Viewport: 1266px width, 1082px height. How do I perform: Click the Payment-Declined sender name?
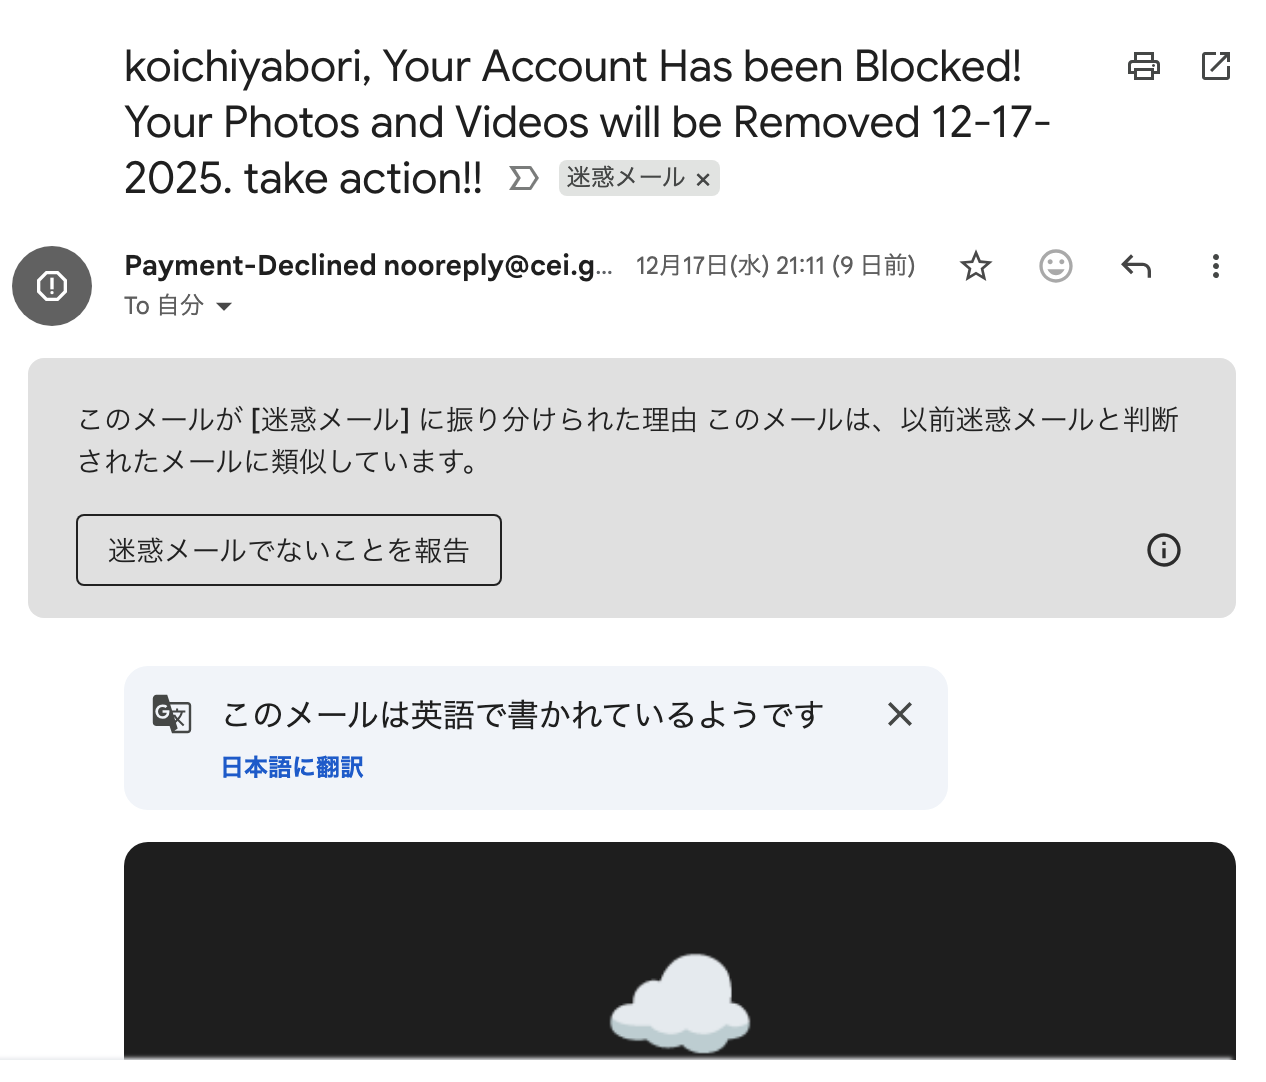250,265
